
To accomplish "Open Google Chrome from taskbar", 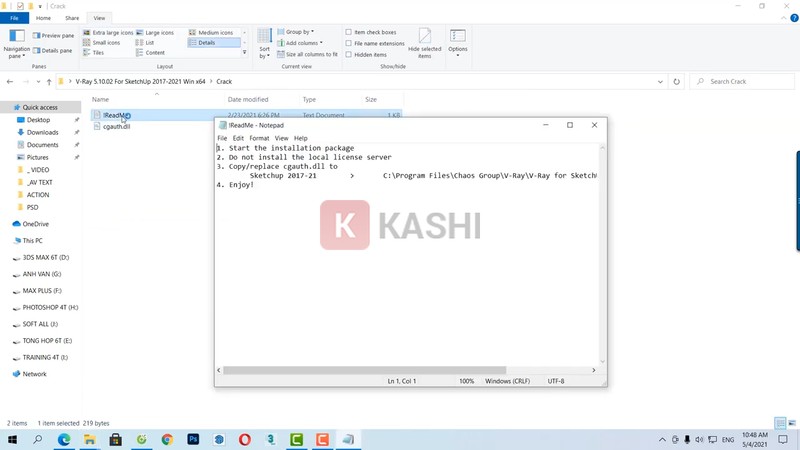I will [x=167, y=439].
